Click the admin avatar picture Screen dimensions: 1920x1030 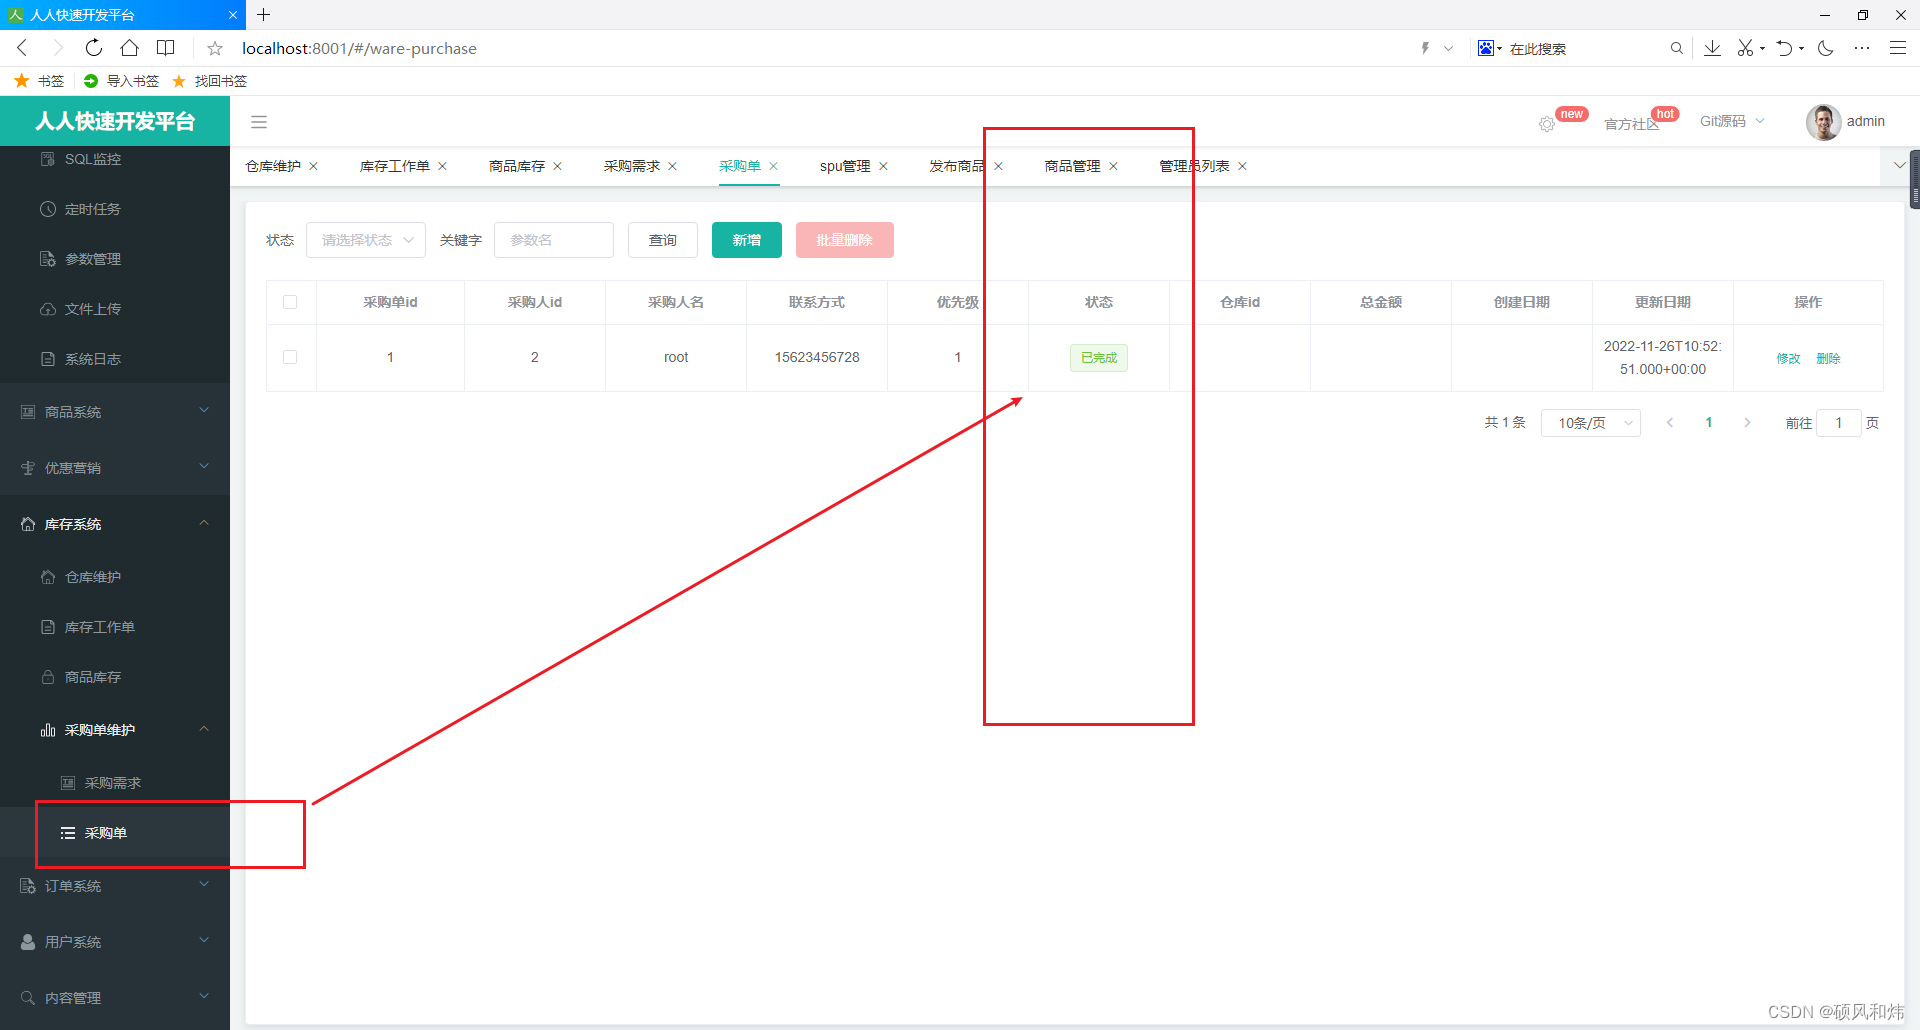(x=1823, y=122)
